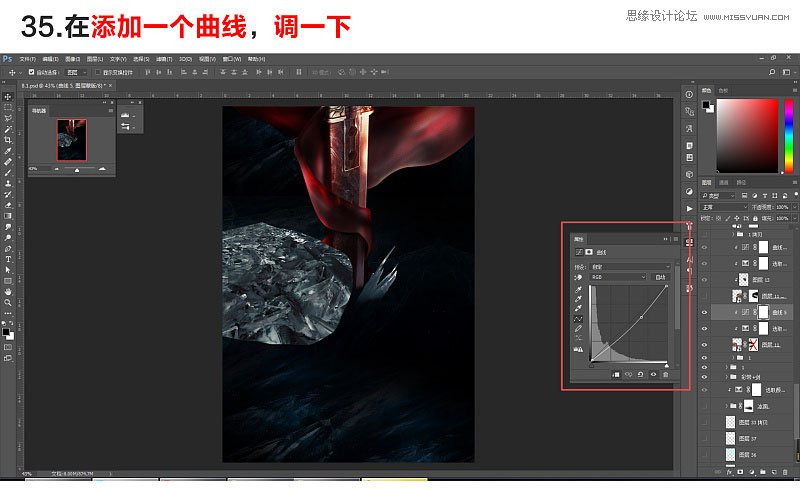The height and width of the screenshot is (489, 800).
Task: Expand the 彩带+剑 layer group
Action: [x=728, y=377]
